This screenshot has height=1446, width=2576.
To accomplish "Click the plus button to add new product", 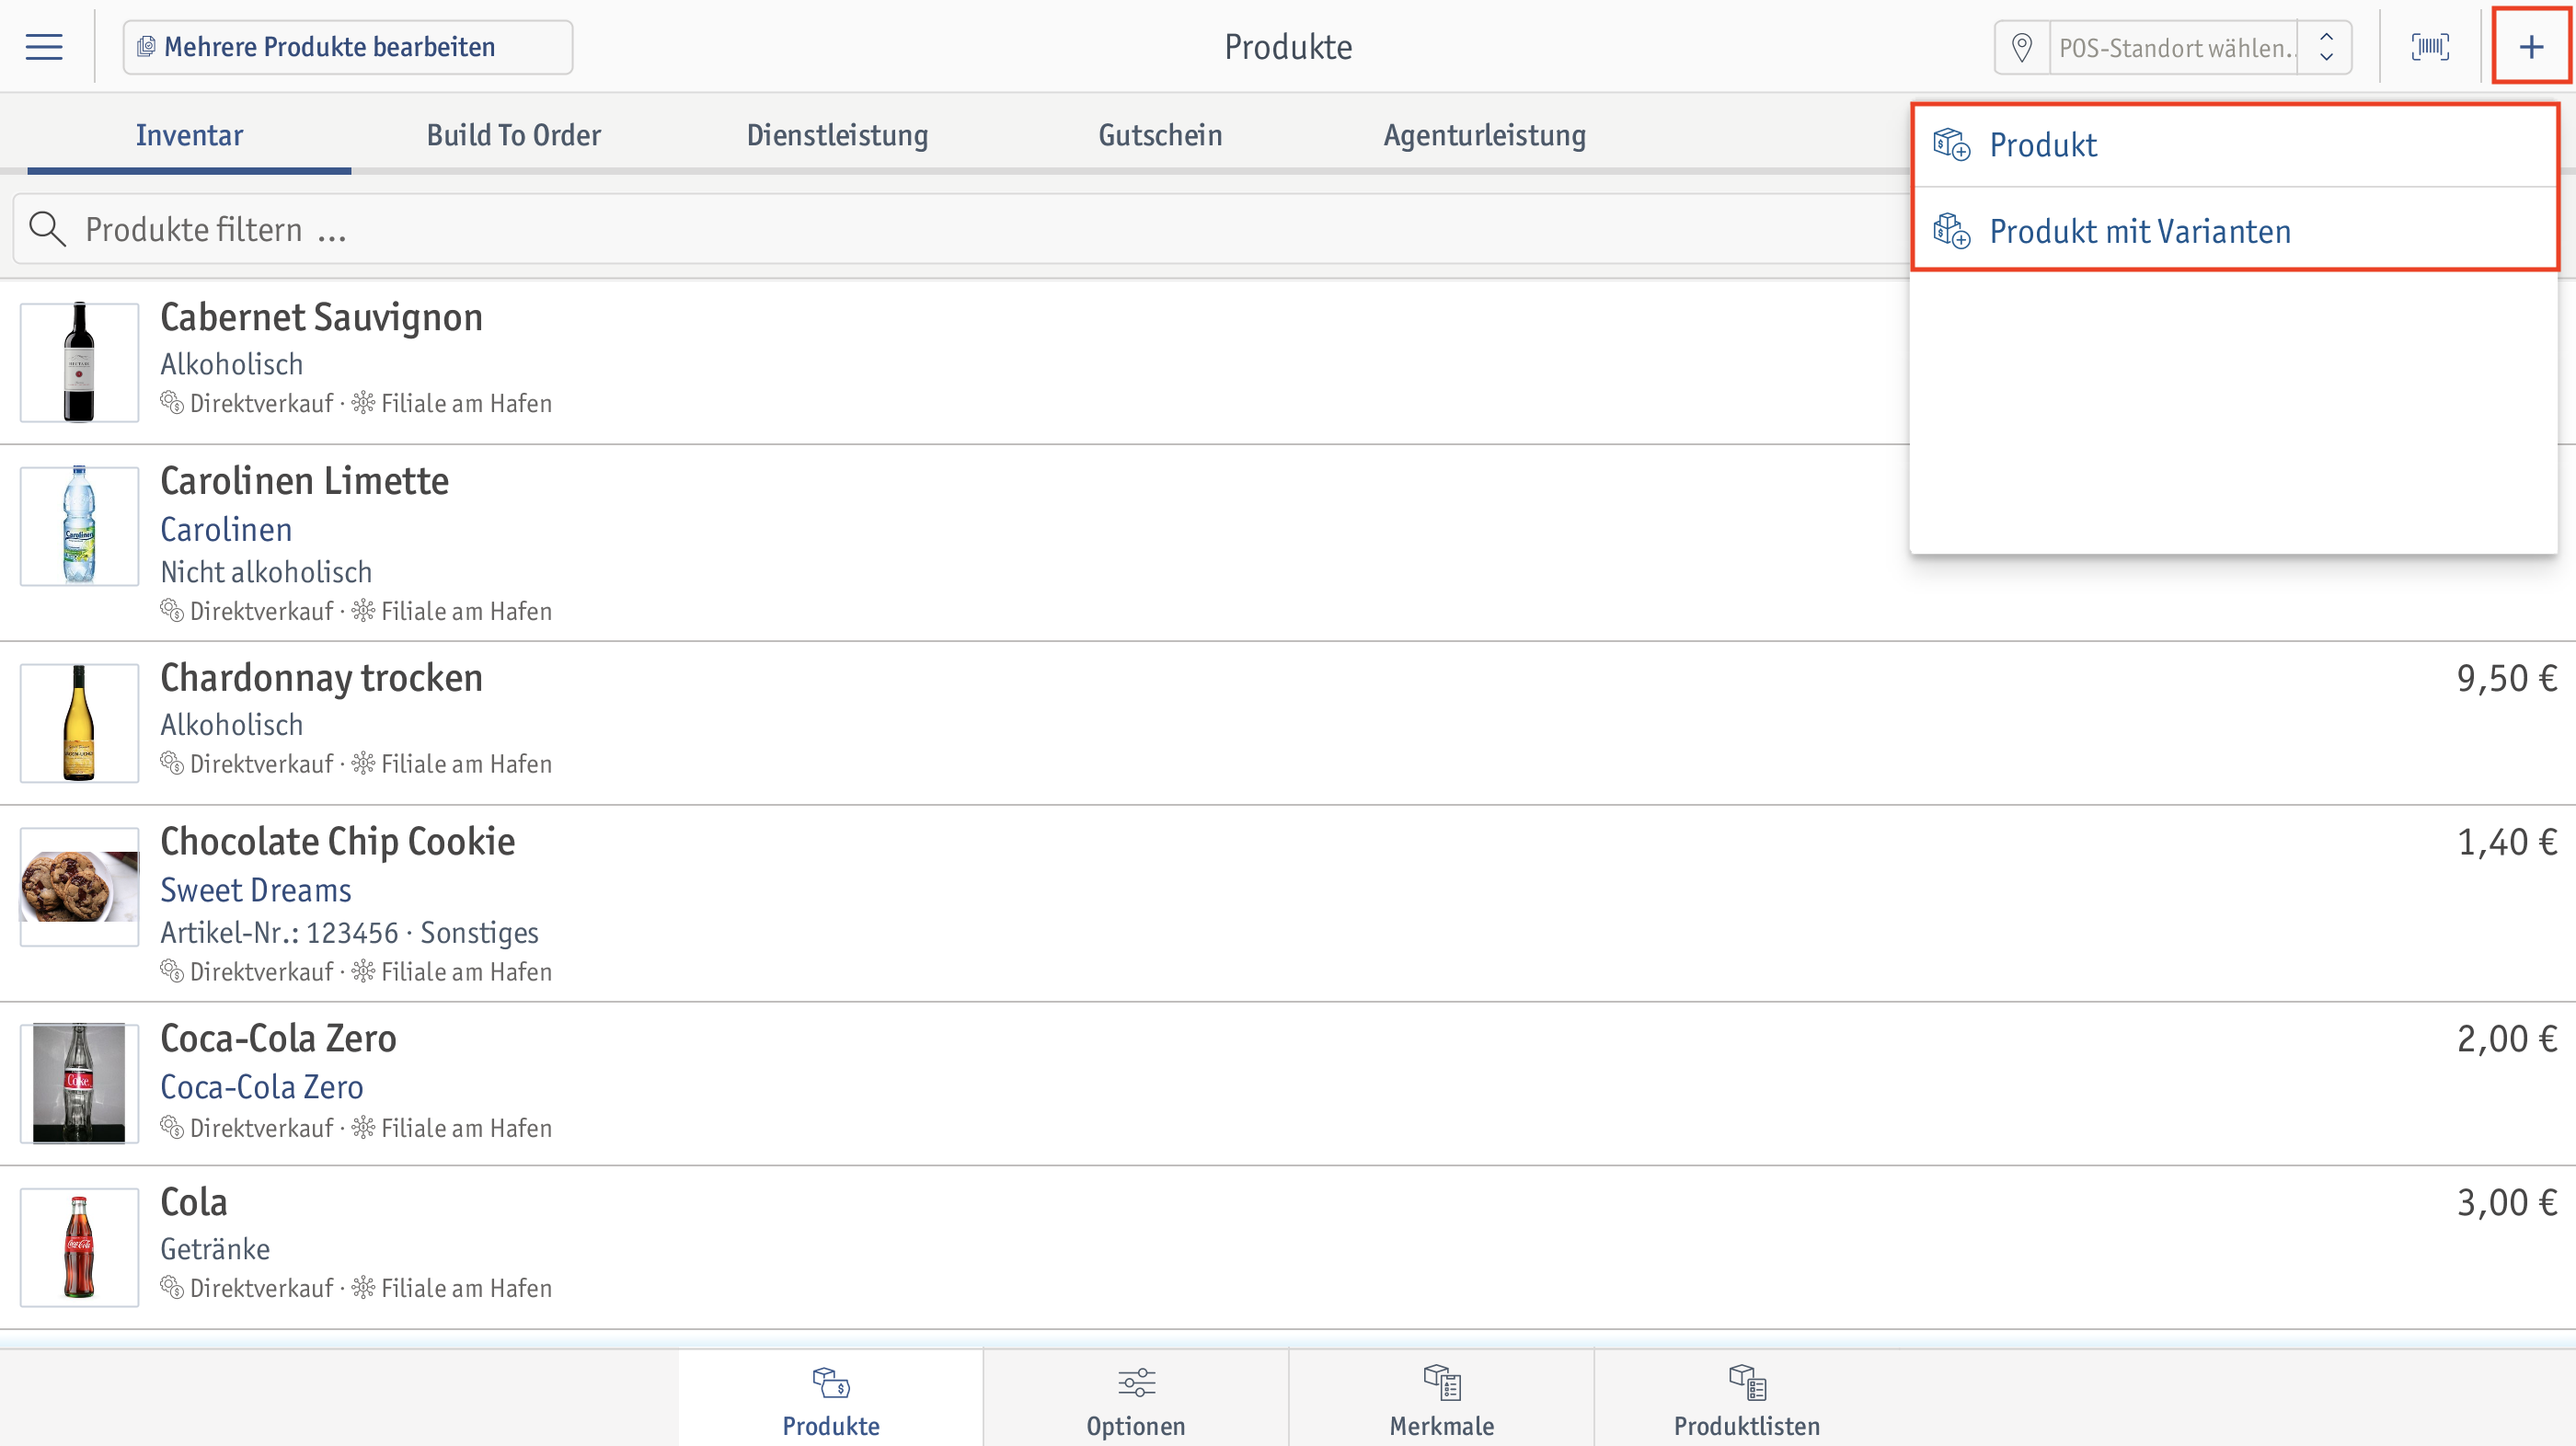I will [2530, 46].
